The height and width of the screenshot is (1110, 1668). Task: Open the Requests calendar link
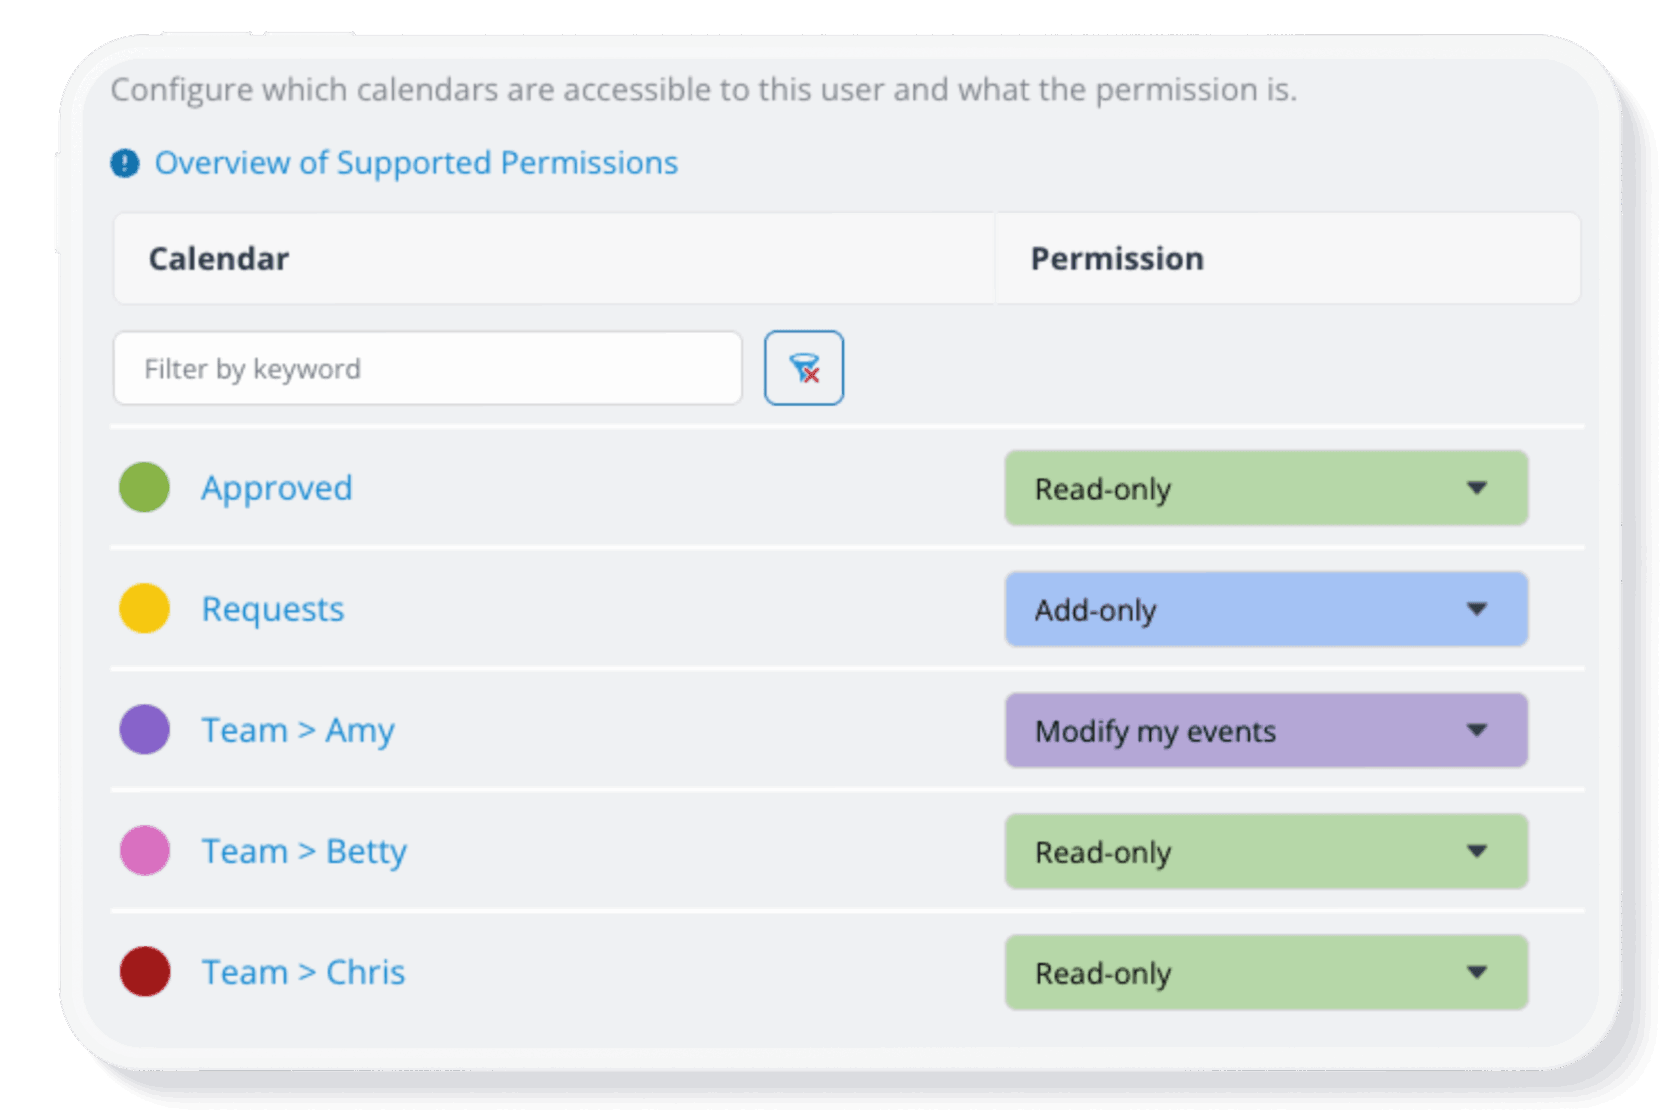click(273, 609)
